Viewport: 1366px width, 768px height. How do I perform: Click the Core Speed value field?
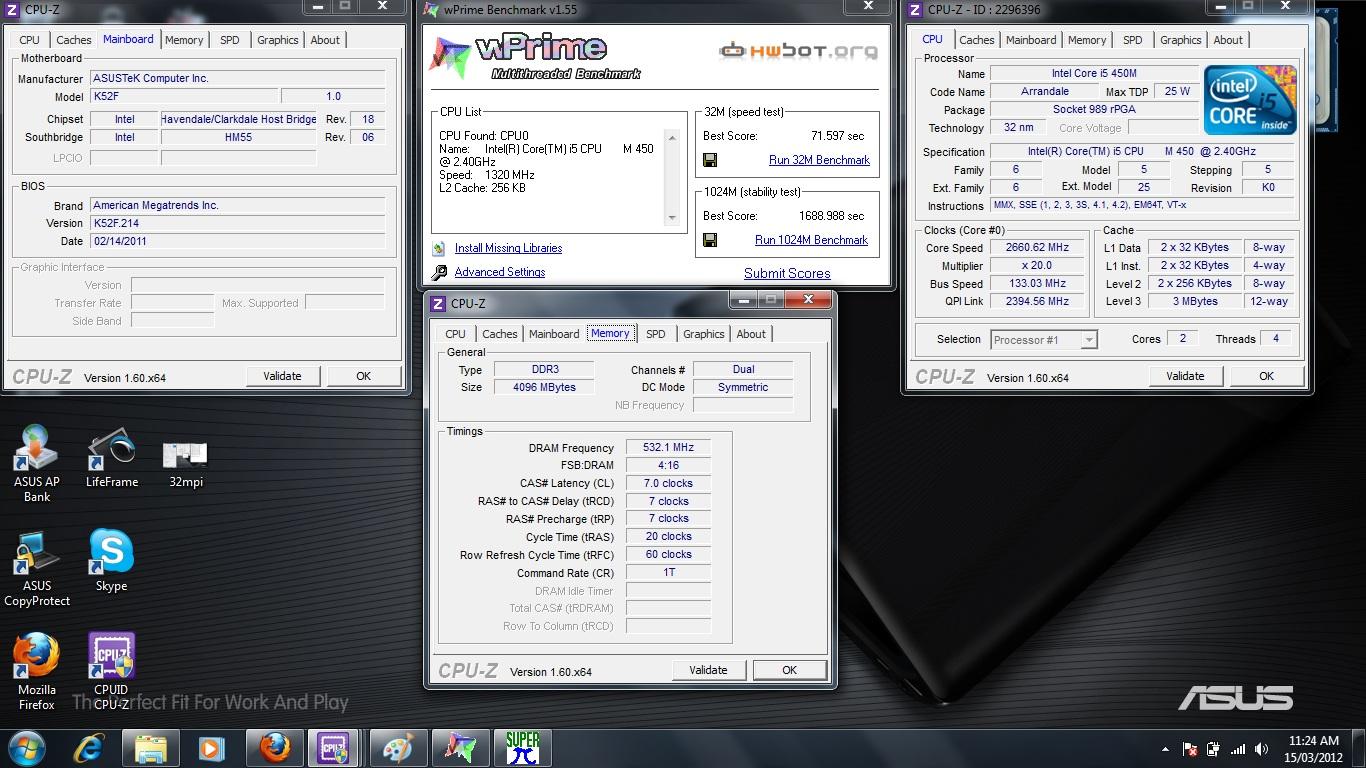pos(1038,247)
